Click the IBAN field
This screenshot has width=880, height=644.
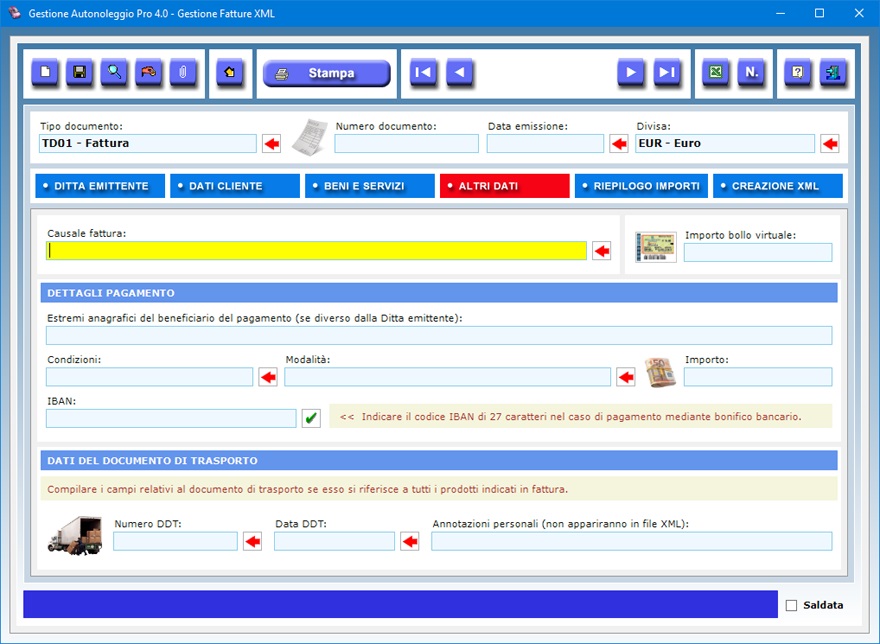pos(171,418)
